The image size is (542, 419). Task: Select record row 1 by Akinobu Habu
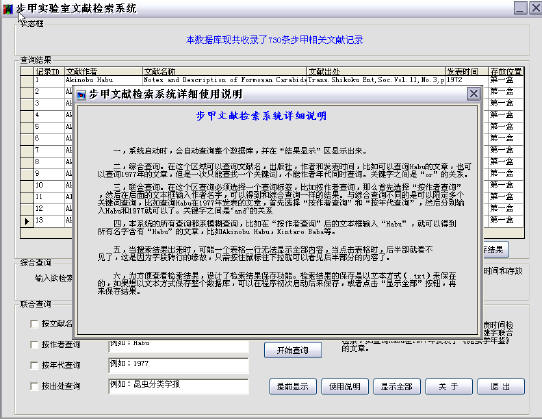tap(272, 81)
